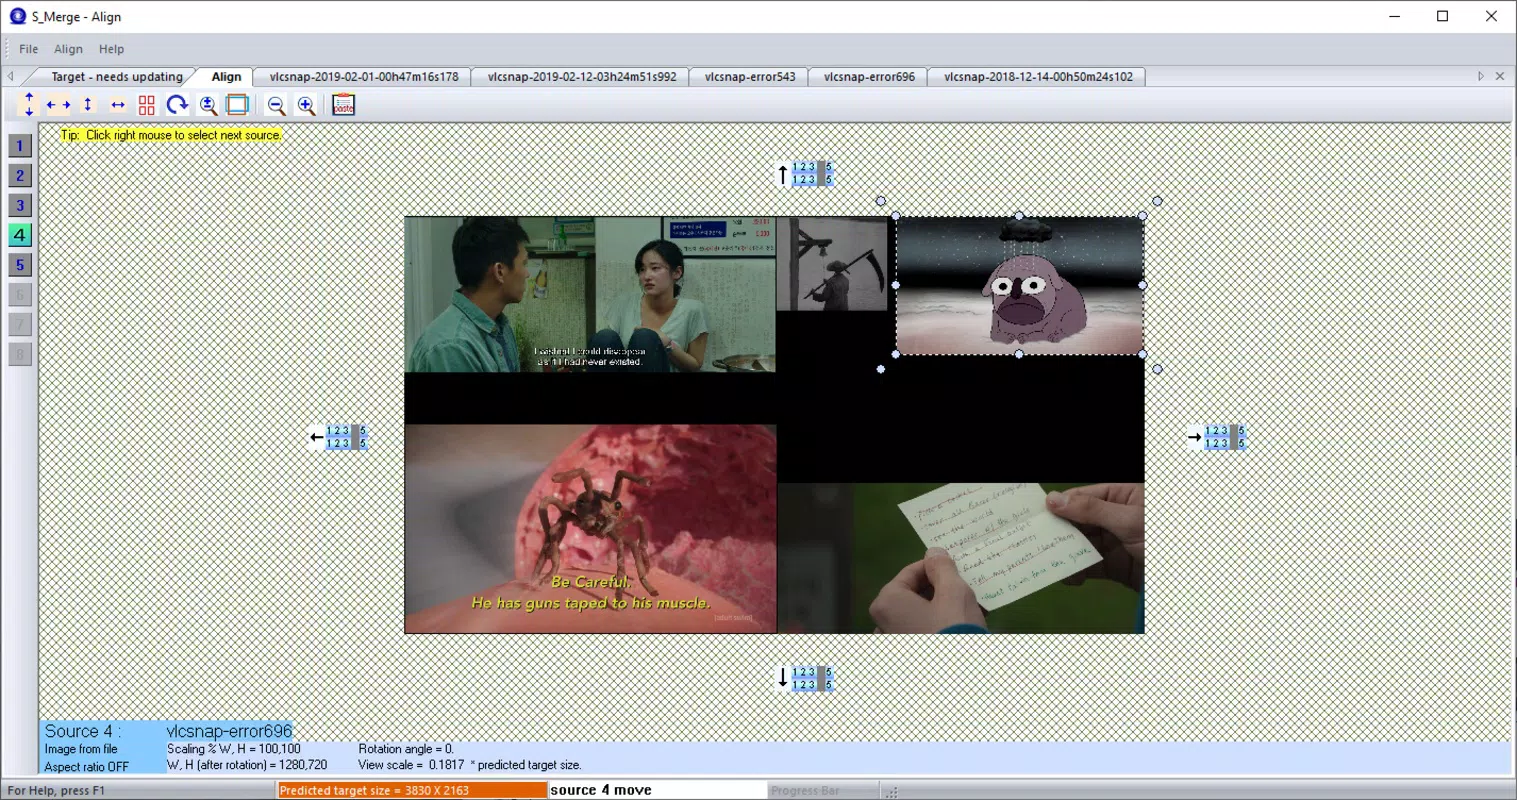Click the horizontal spread arrows toolbar icon
Image resolution: width=1517 pixels, height=800 pixels.
click(58, 104)
